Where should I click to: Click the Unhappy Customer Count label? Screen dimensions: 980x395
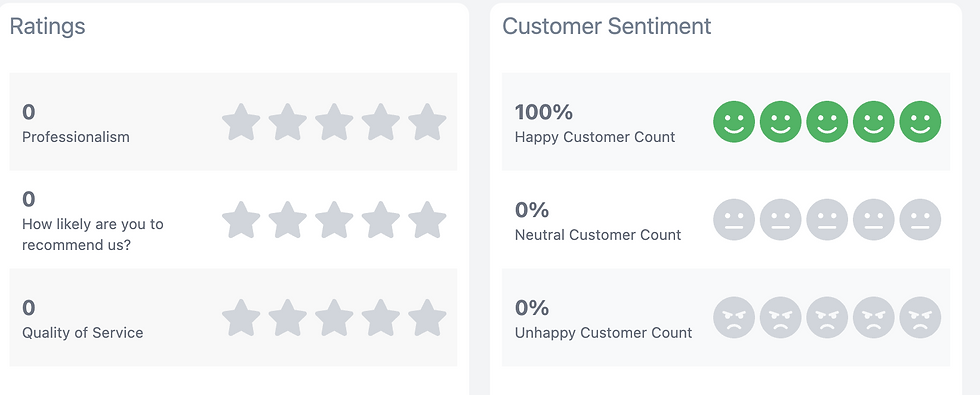tap(603, 332)
